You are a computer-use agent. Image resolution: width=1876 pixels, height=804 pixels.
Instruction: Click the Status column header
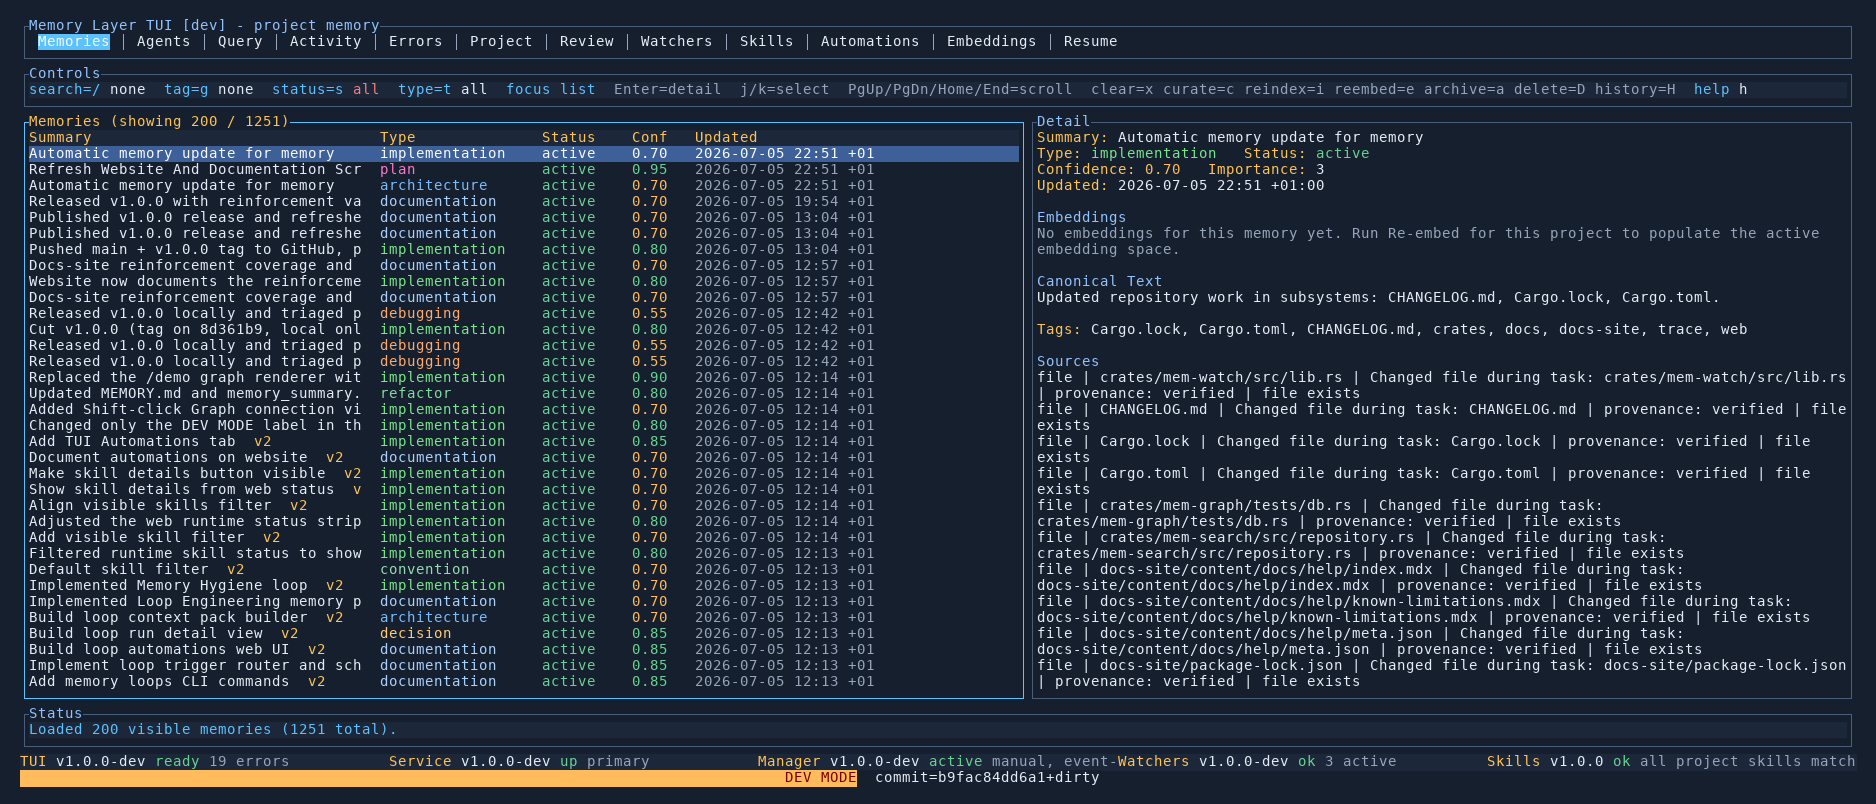[568, 137]
